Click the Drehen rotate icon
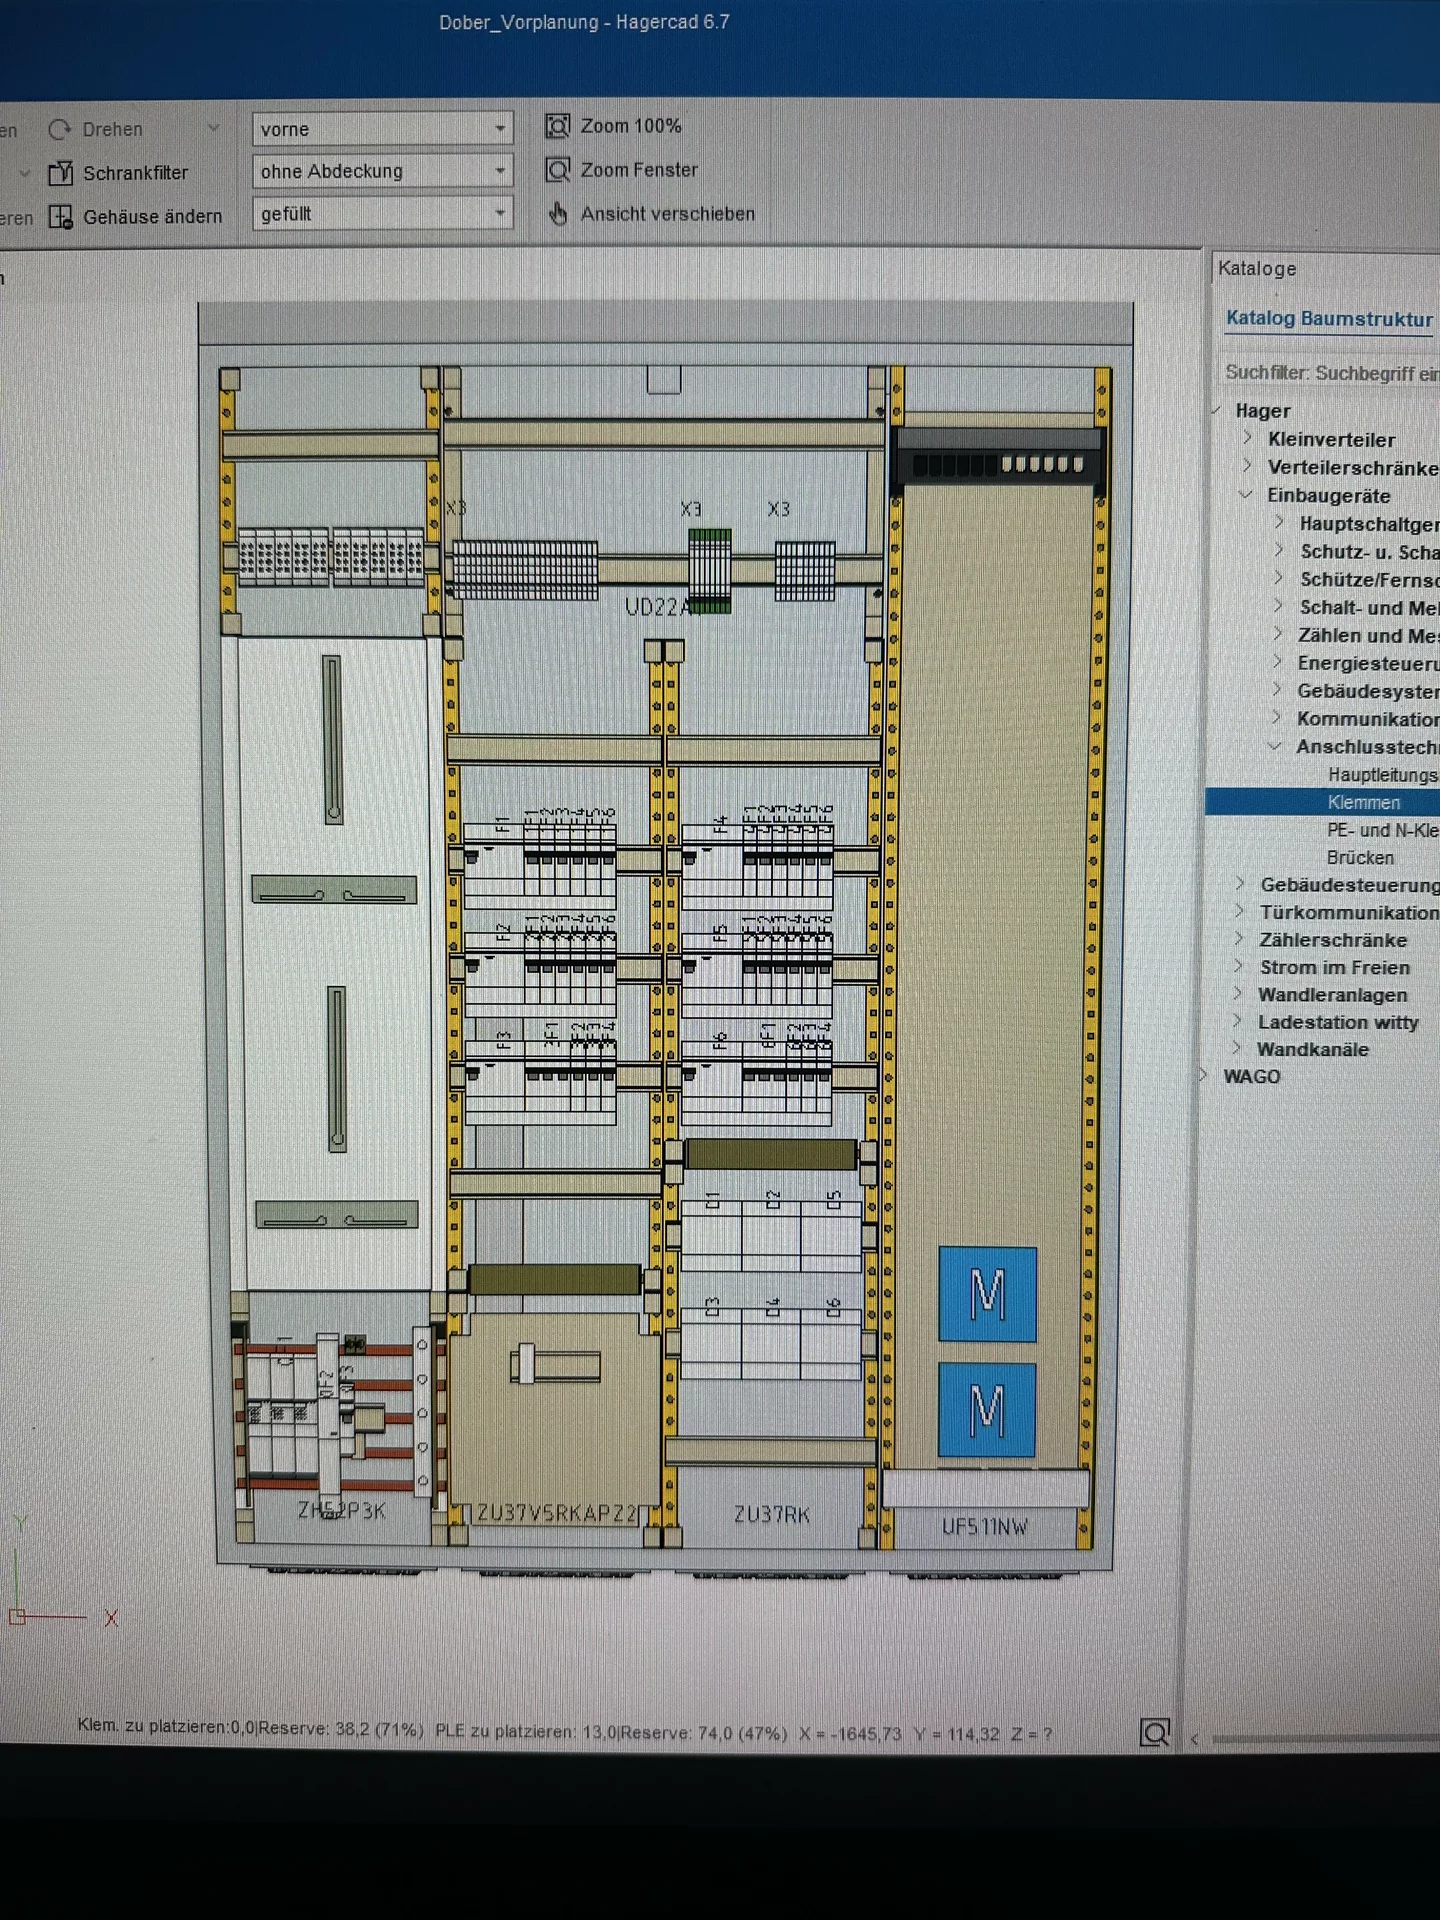Image resolution: width=1440 pixels, height=1920 pixels. pos(60,129)
